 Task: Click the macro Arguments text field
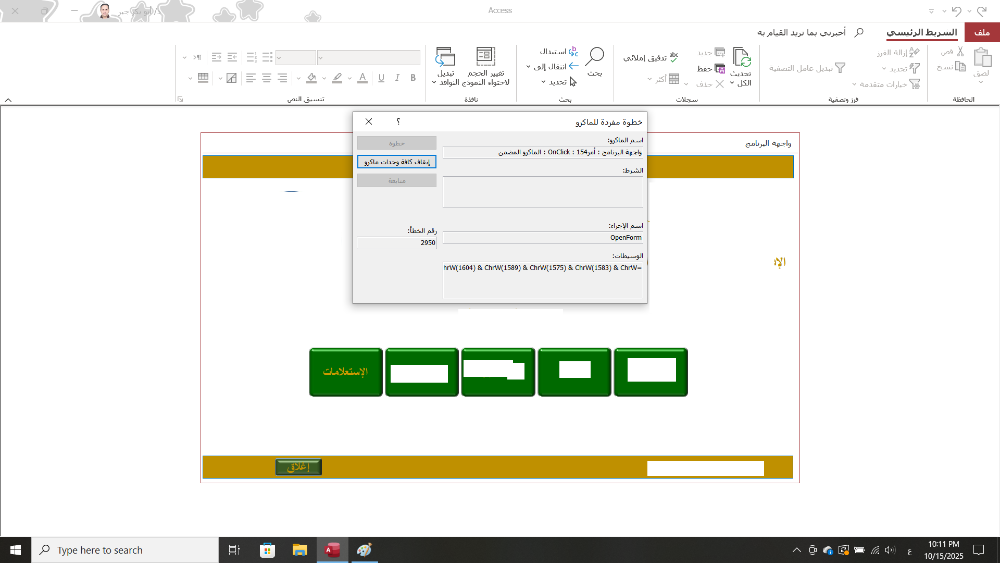(x=543, y=280)
